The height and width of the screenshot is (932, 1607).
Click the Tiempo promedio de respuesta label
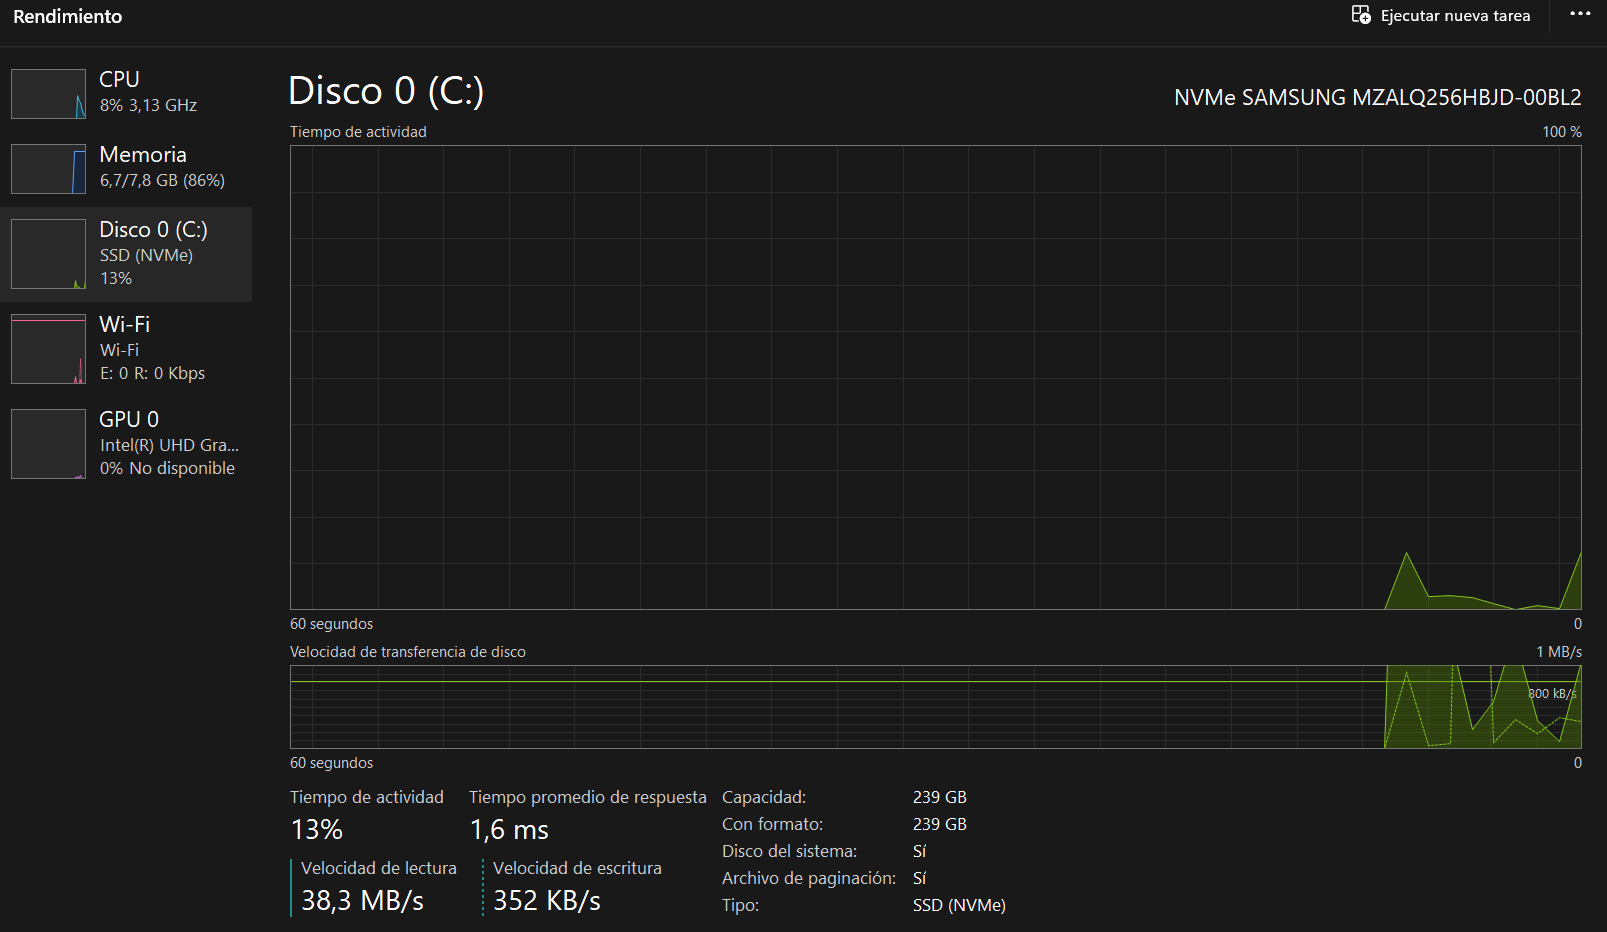pyautogui.click(x=588, y=797)
